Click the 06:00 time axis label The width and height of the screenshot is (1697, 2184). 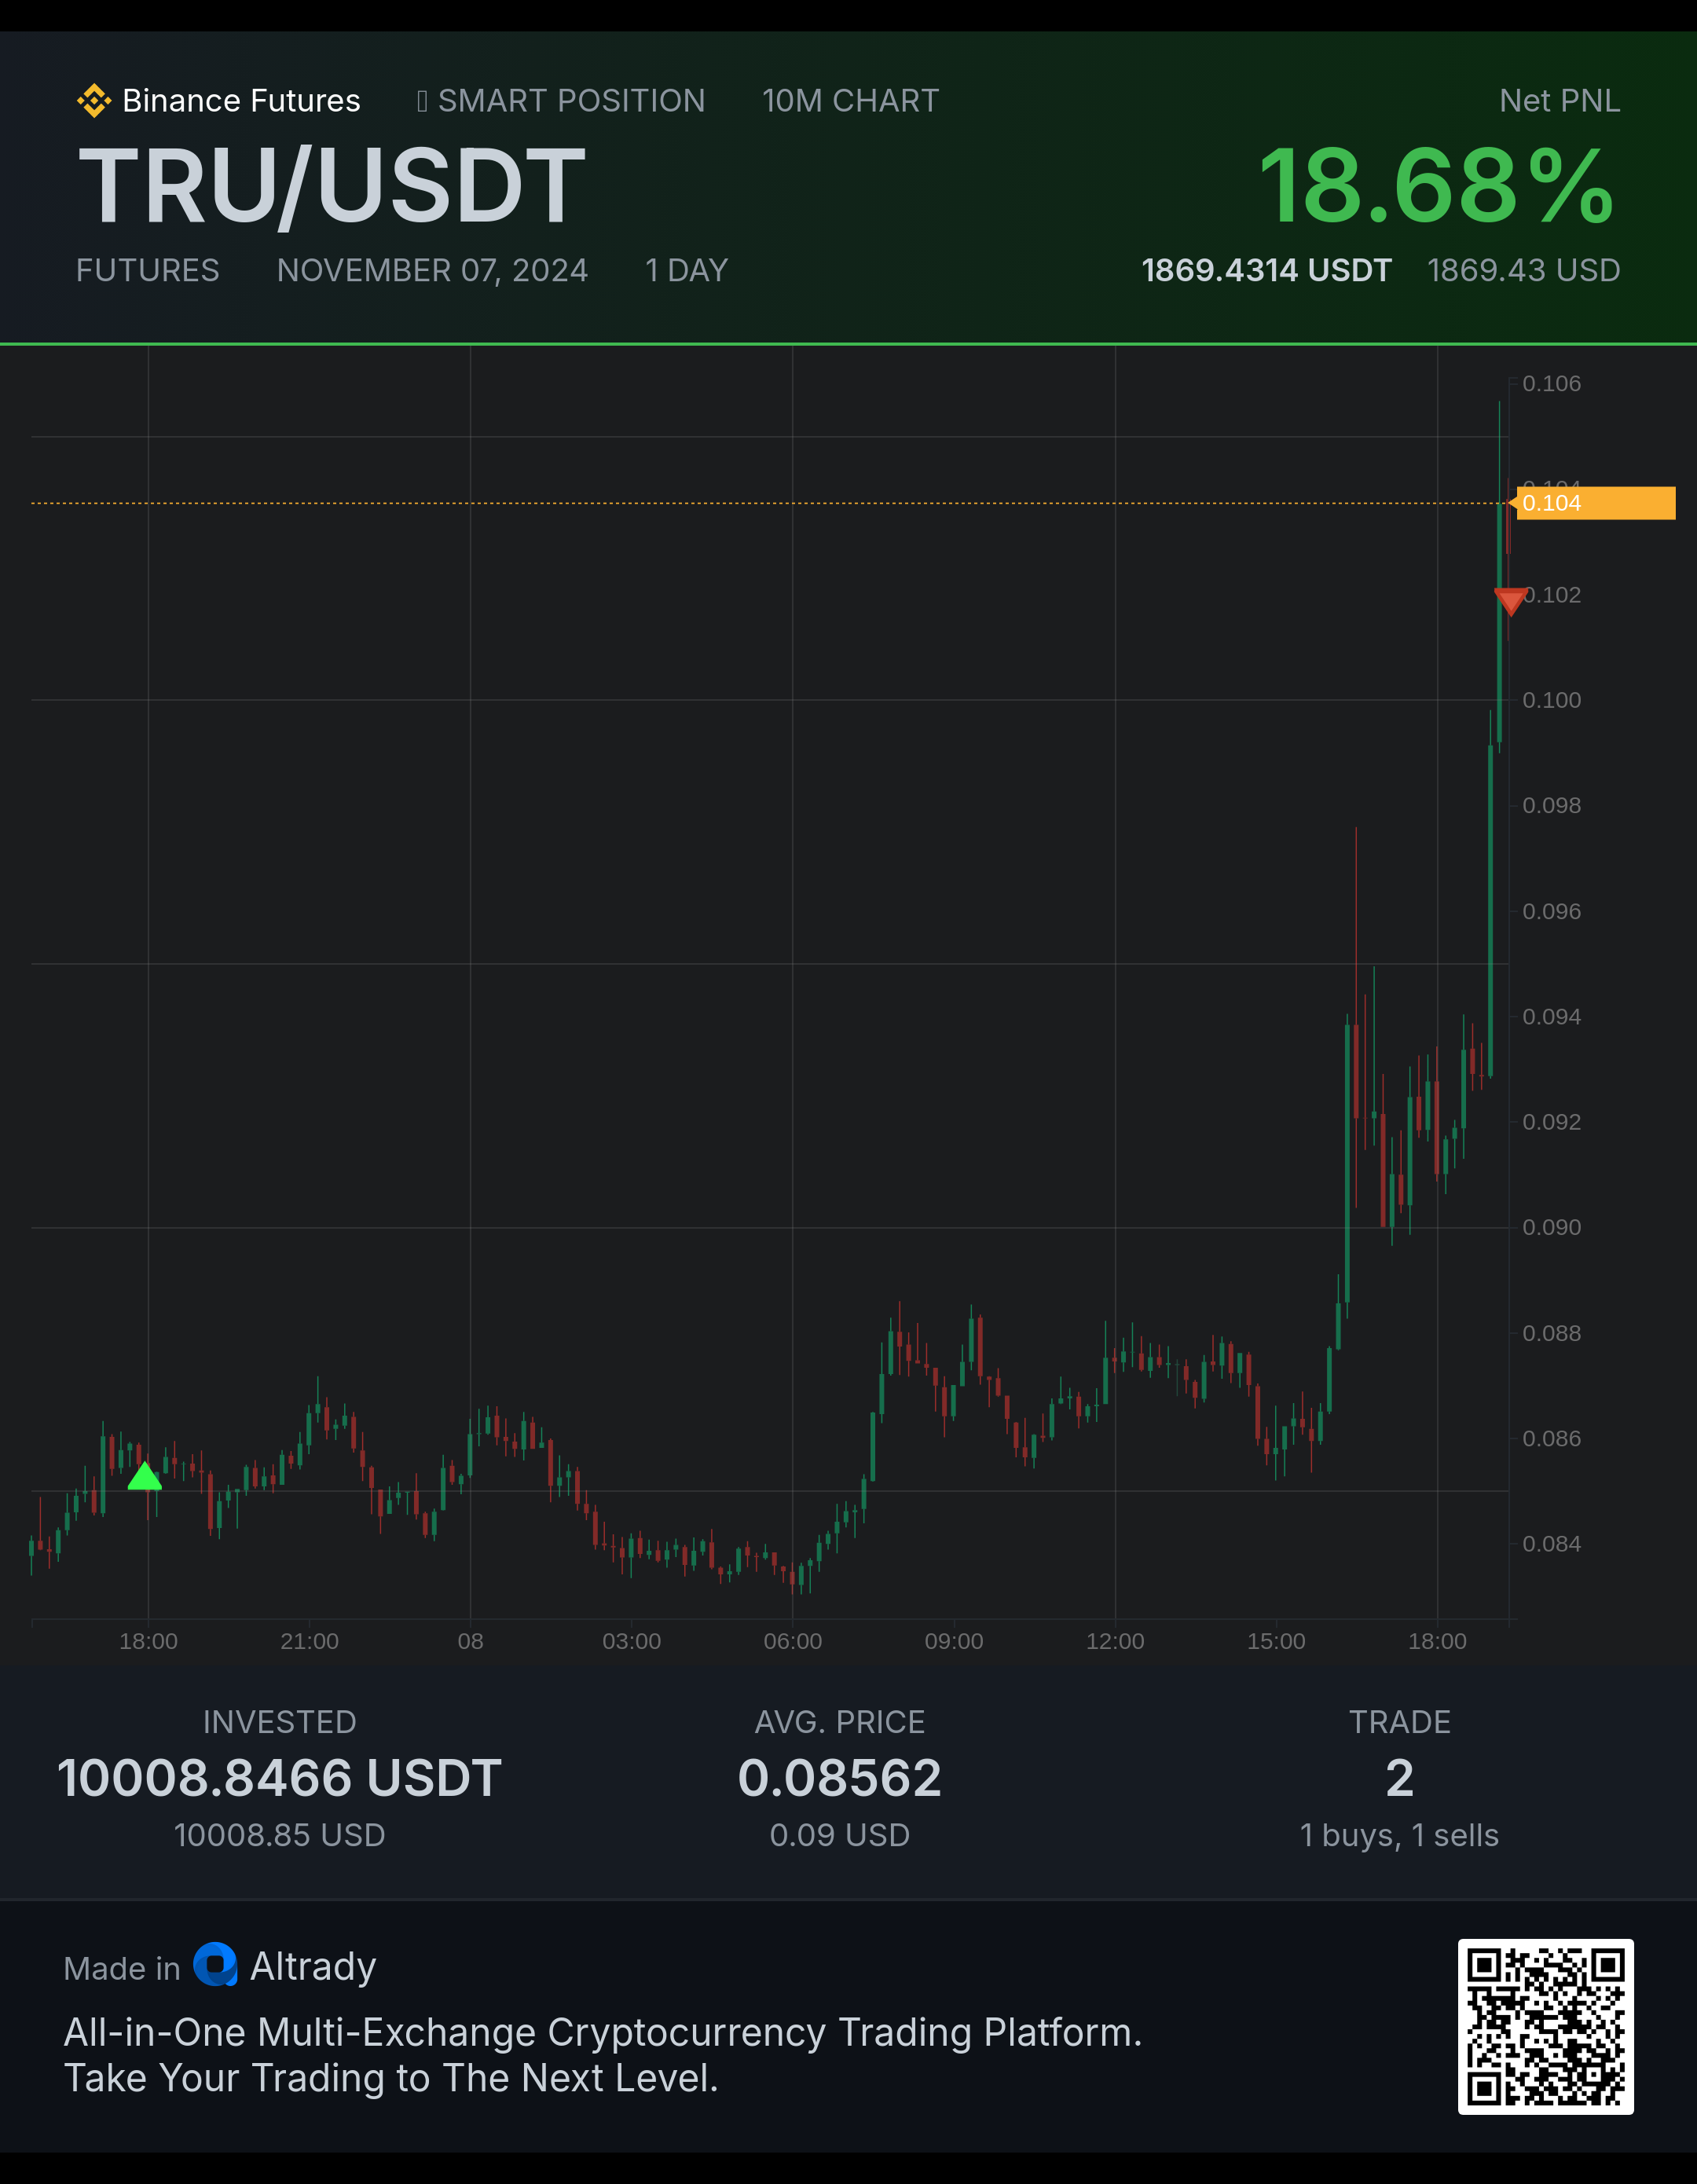click(x=792, y=1641)
